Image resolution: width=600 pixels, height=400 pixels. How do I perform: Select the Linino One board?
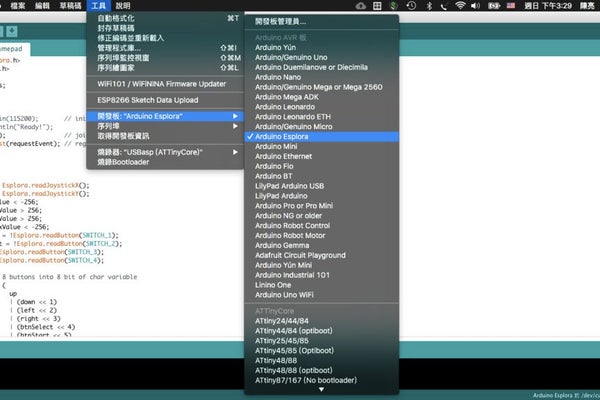(x=321, y=285)
